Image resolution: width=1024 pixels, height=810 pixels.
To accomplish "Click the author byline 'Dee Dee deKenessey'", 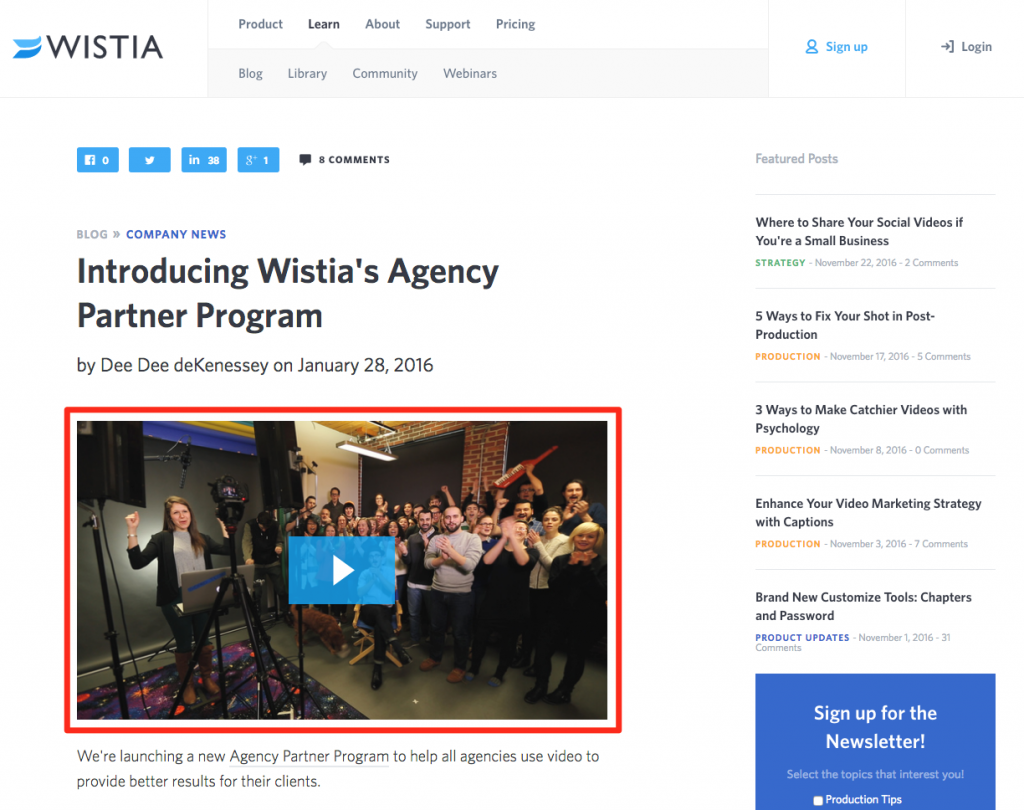I will click(x=184, y=365).
